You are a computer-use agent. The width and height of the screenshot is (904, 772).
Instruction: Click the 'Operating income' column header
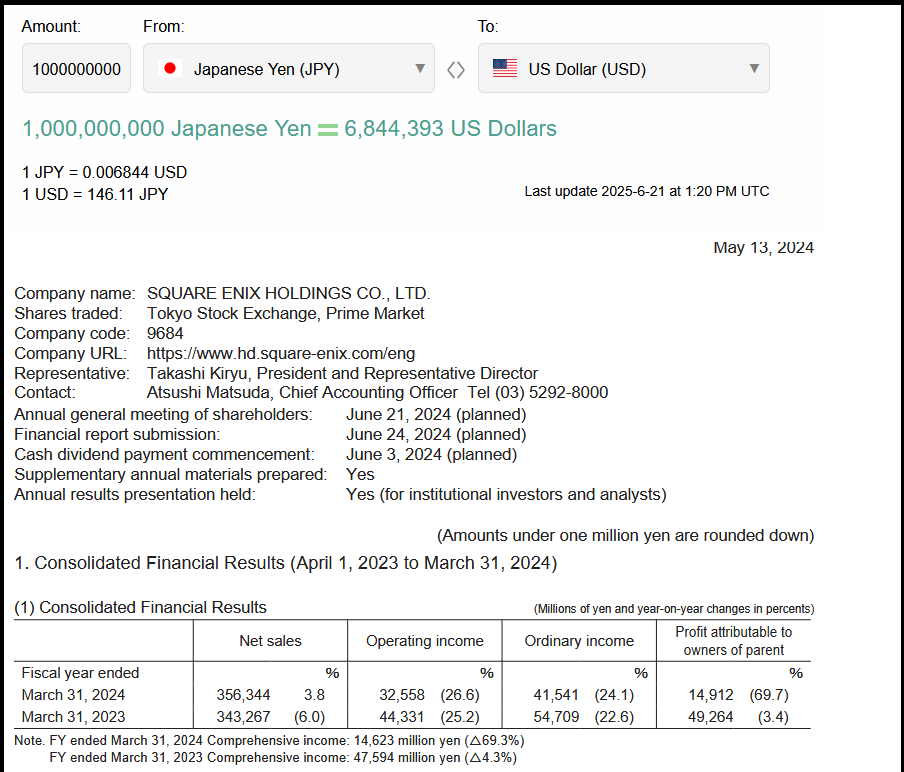point(425,641)
